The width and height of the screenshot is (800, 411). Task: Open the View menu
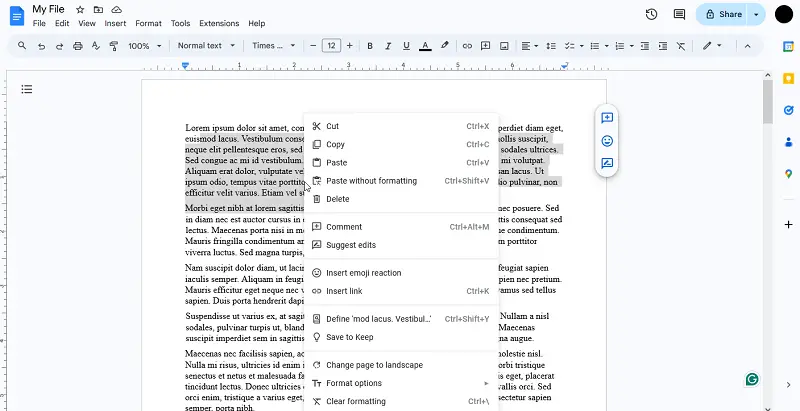[x=87, y=23]
